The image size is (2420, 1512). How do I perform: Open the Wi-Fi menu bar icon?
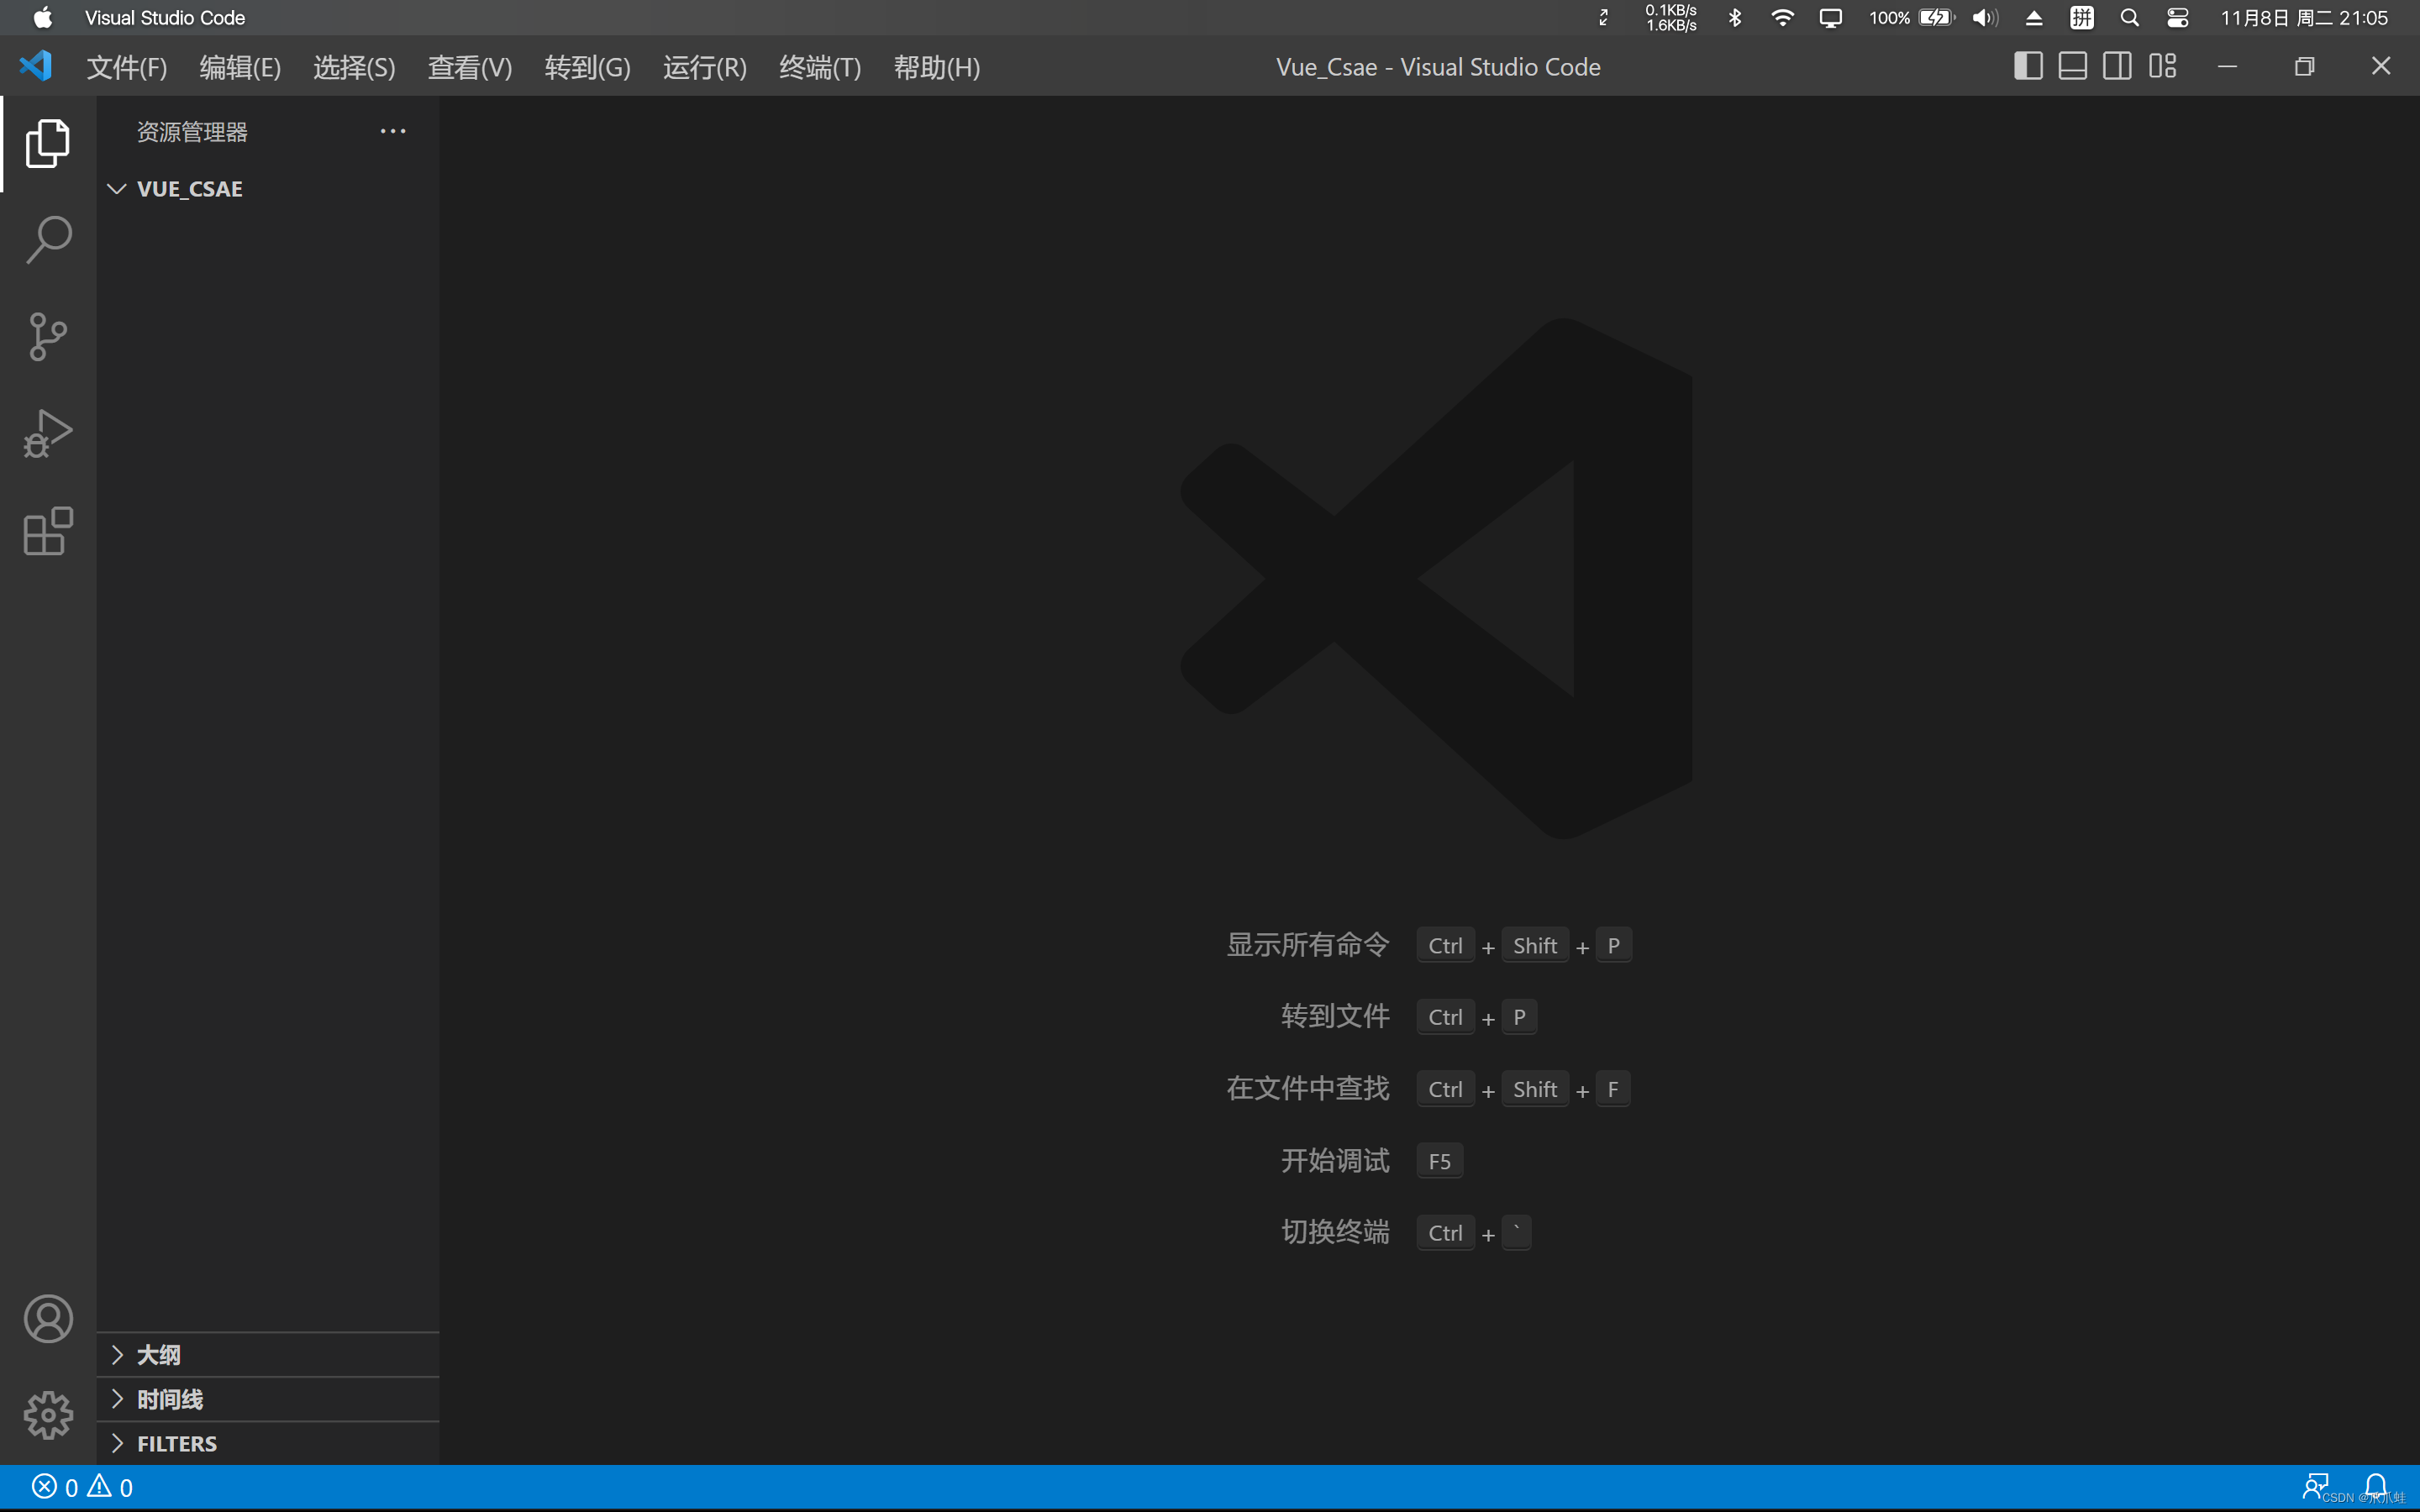pos(1782,17)
